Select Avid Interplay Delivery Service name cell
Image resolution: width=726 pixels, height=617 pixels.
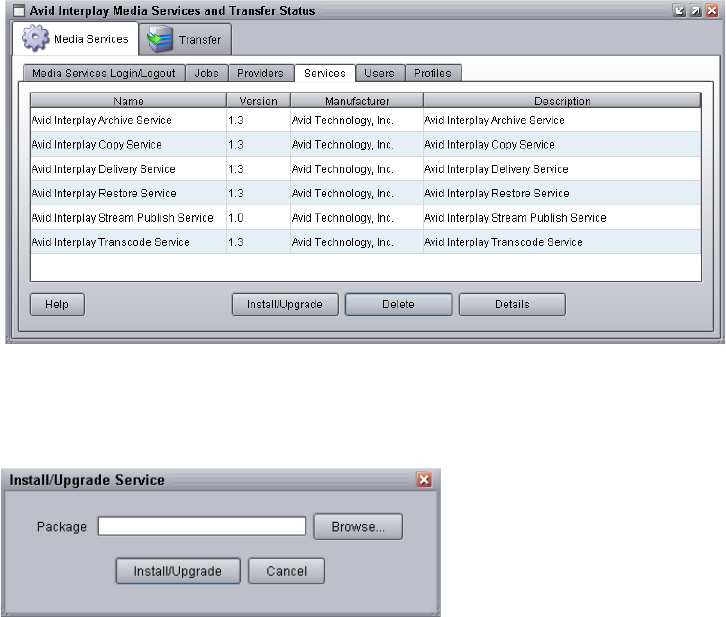pos(128,169)
